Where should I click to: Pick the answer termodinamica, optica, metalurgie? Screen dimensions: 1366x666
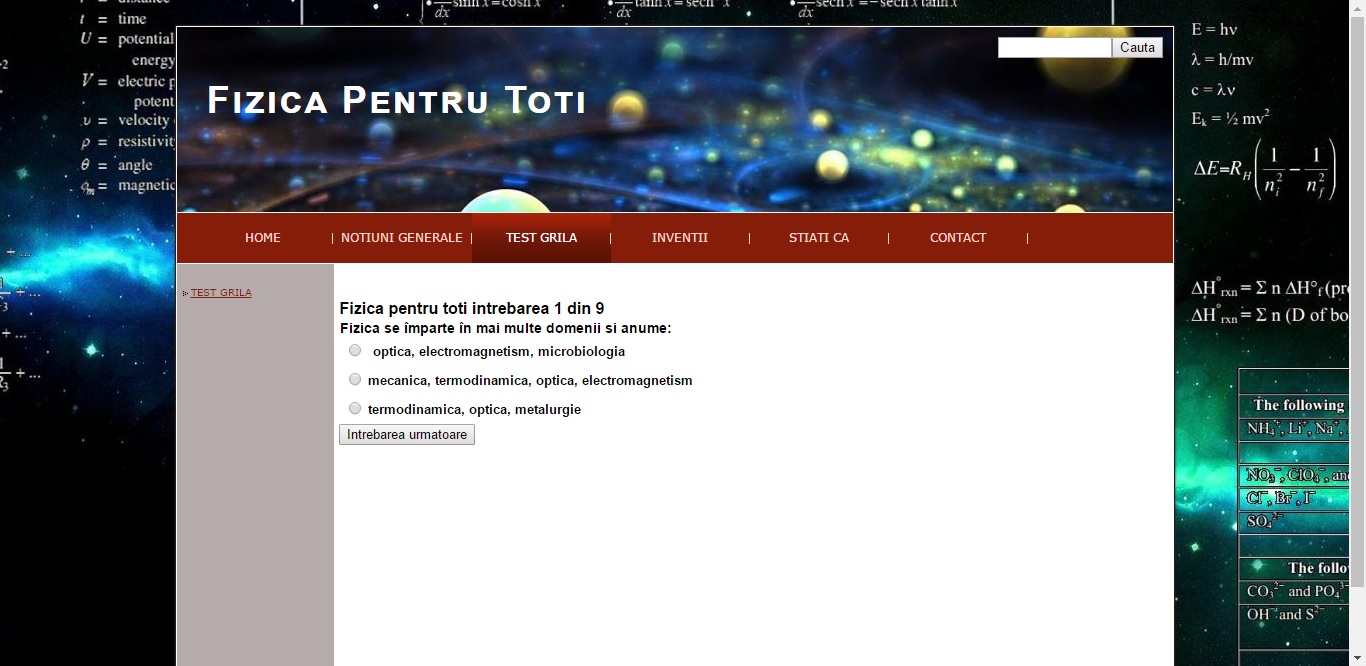(355, 408)
